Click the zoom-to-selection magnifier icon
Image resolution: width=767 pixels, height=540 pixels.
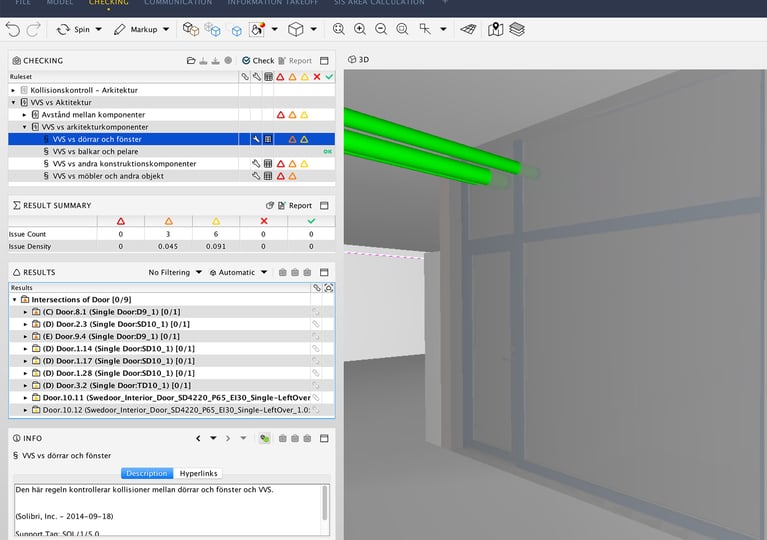[402, 29]
